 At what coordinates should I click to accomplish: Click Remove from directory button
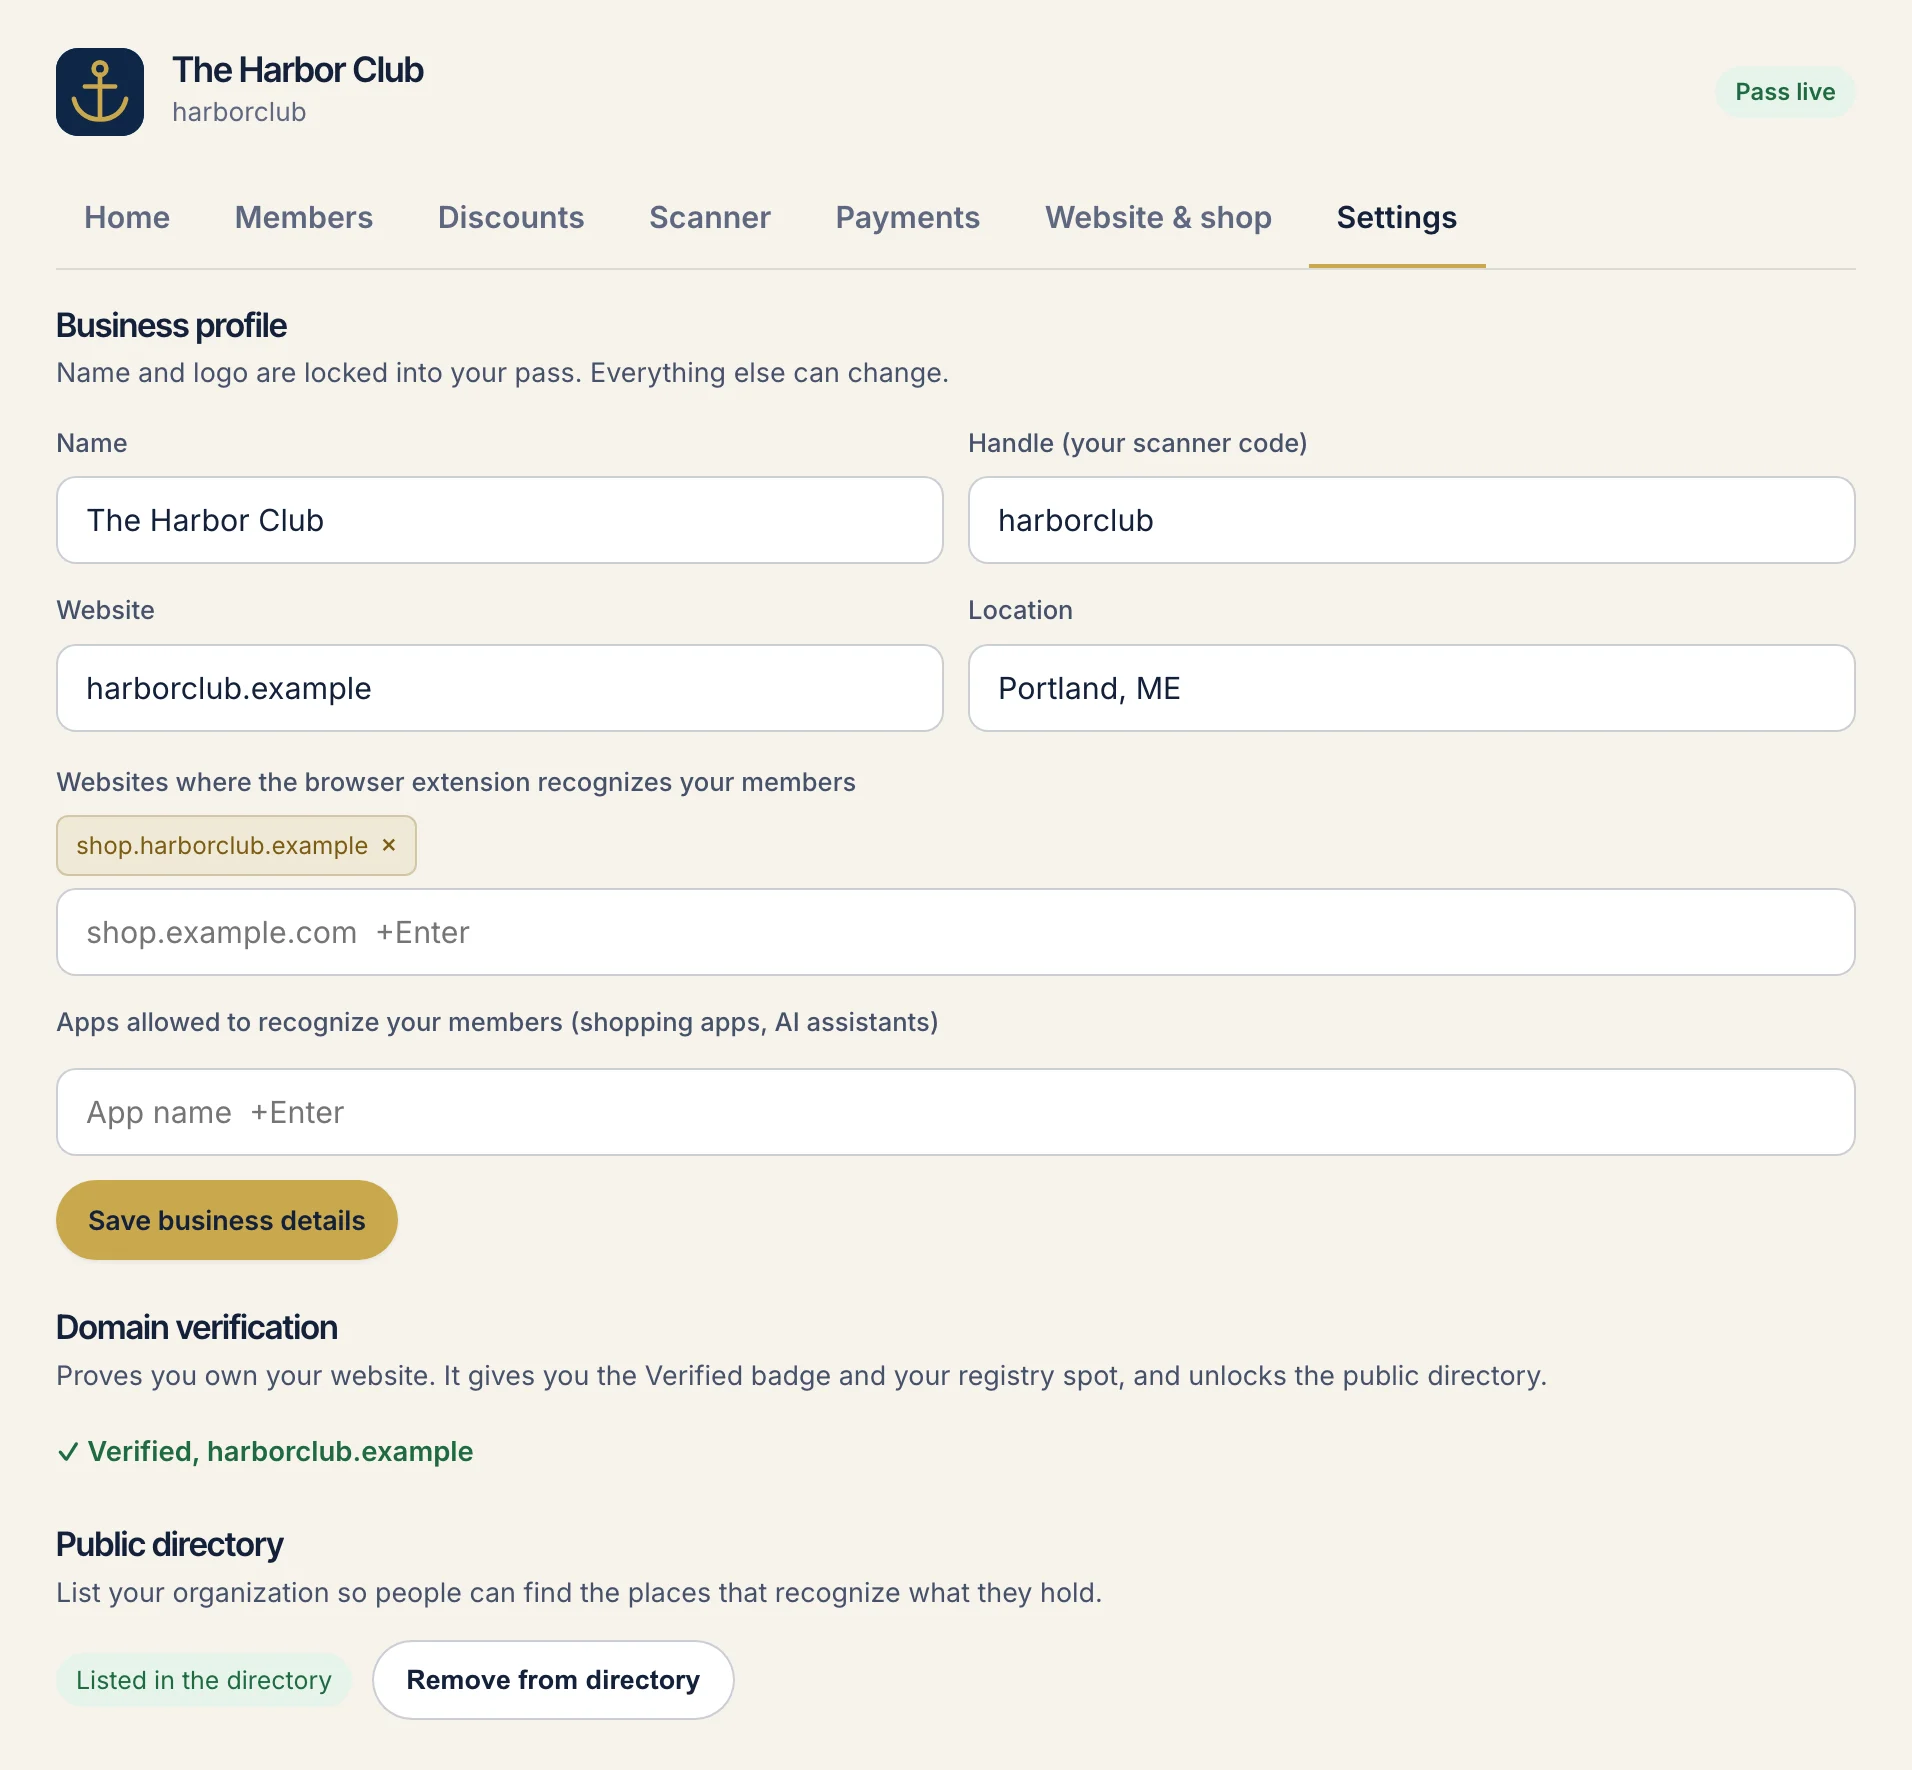coord(553,1680)
